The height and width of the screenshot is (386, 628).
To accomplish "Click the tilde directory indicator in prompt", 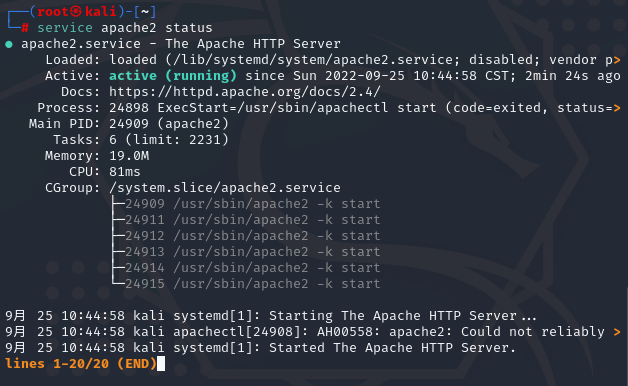I will pyautogui.click(x=145, y=11).
